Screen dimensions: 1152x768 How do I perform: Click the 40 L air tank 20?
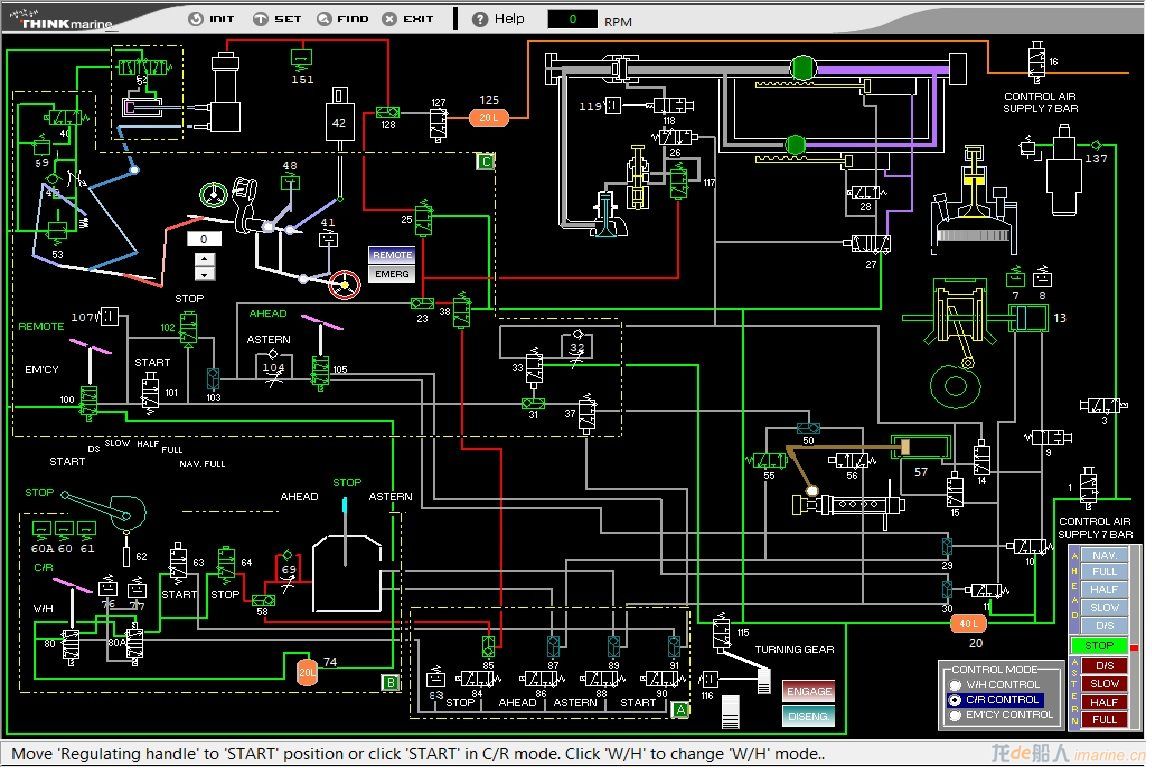tap(968, 624)
